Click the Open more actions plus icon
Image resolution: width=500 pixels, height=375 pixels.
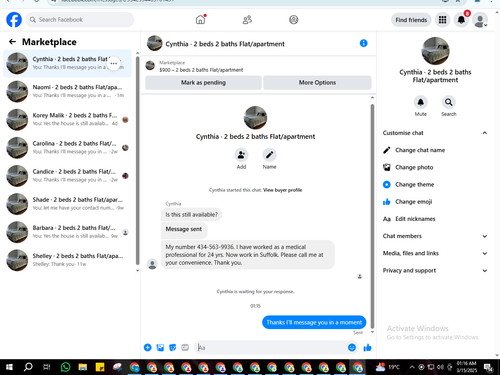[148, 348]
